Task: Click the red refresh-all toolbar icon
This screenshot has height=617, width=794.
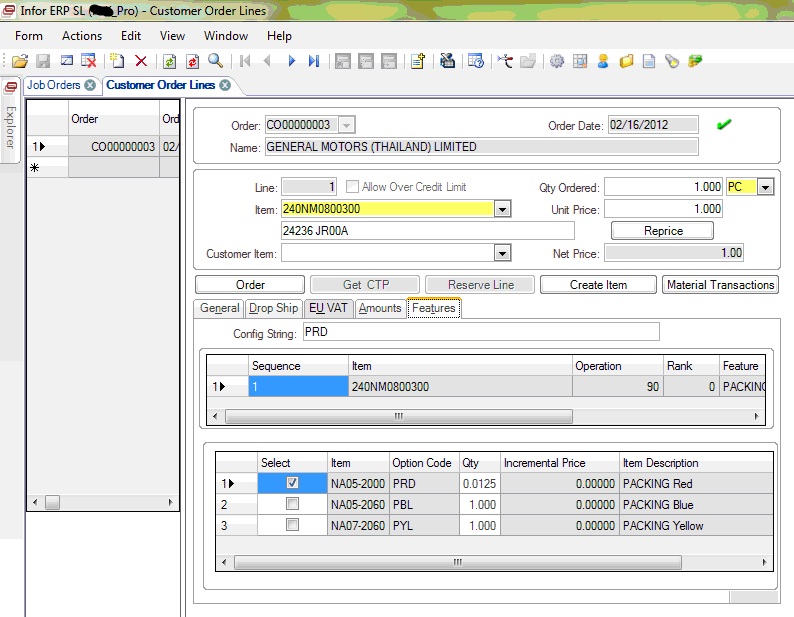Action: pos(192,61)
